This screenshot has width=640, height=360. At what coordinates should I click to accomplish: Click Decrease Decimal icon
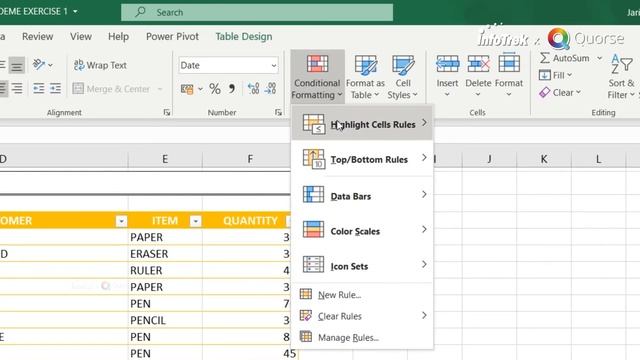pos(271,89)
